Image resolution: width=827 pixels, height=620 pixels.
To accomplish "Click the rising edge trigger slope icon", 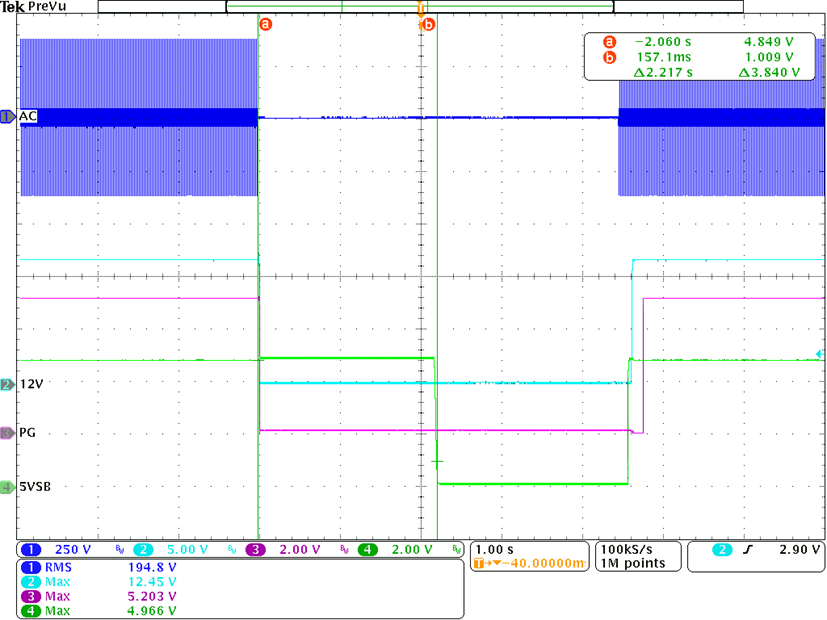I will point(747,550).
